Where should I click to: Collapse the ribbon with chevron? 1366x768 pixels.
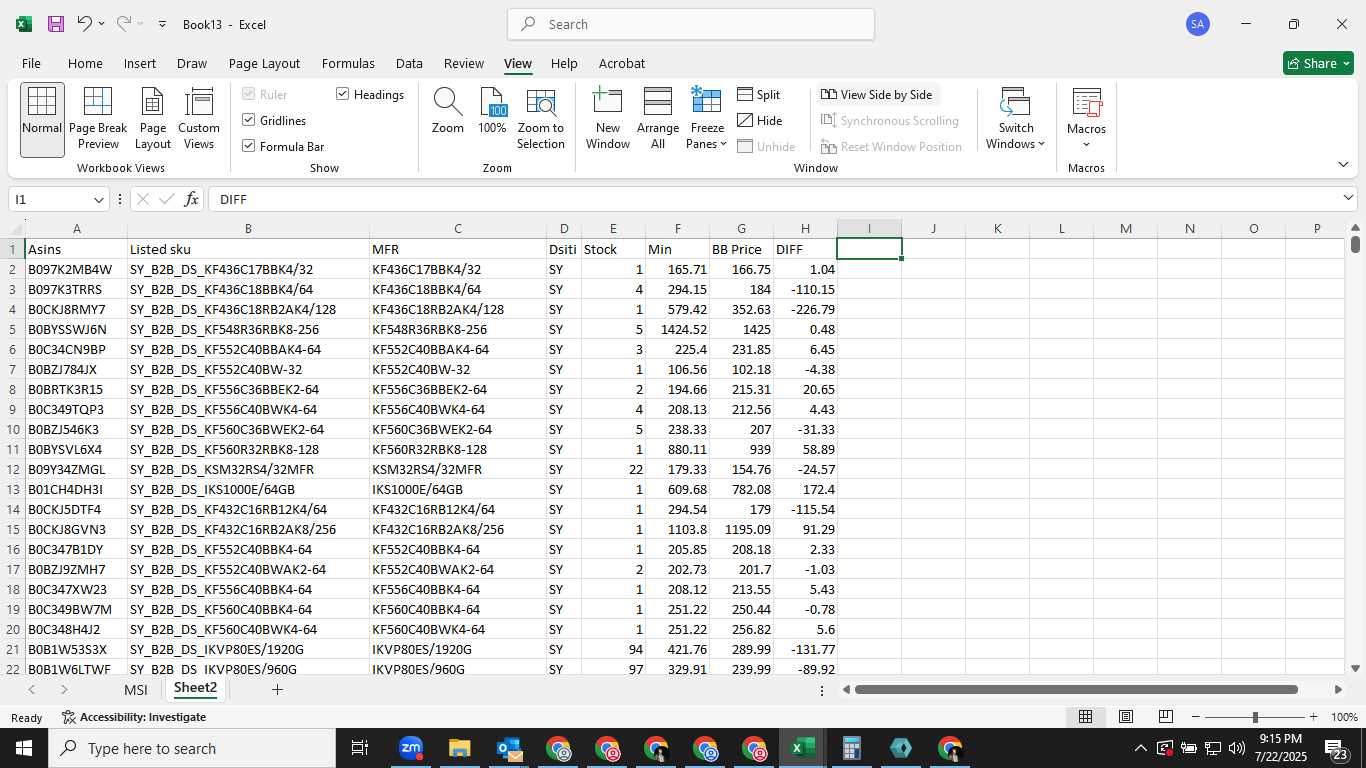point(1343,164)
